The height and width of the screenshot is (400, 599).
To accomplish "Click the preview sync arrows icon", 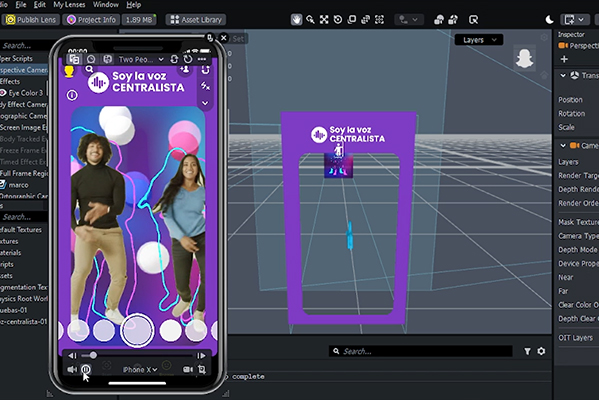I will tap(174, 59).
